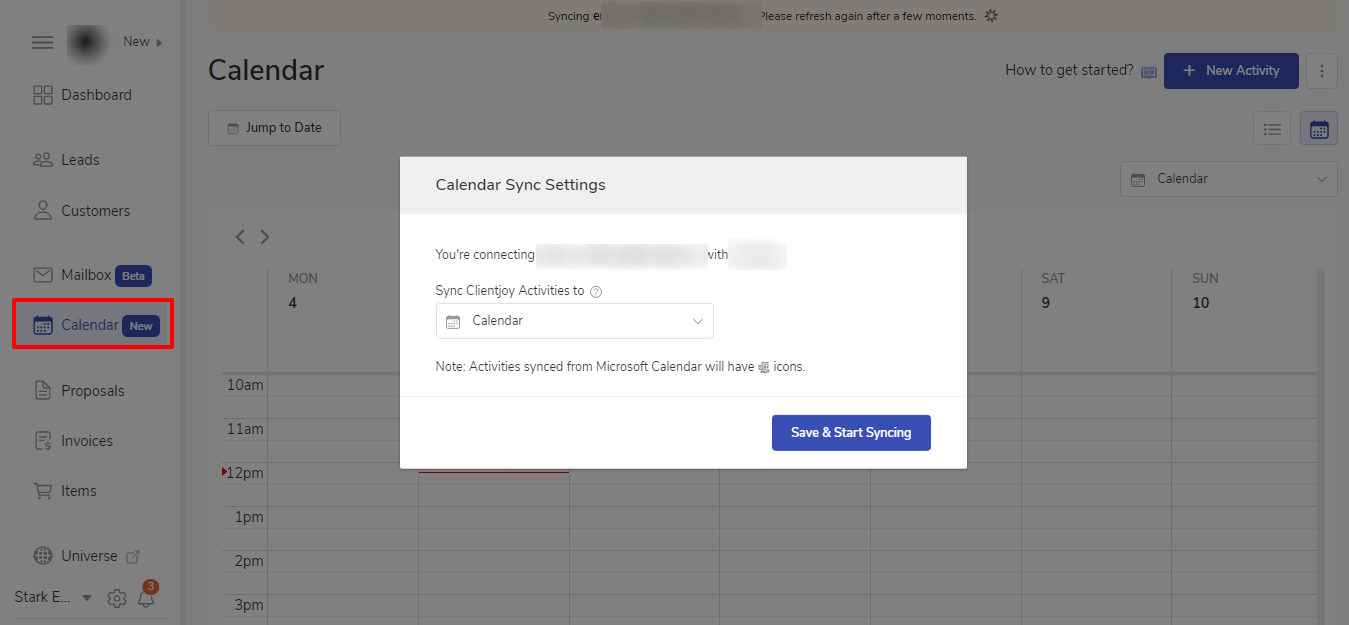Click the three-dot more options icon
This screenshot has width=1349, height=625.
coord(1322,71)
